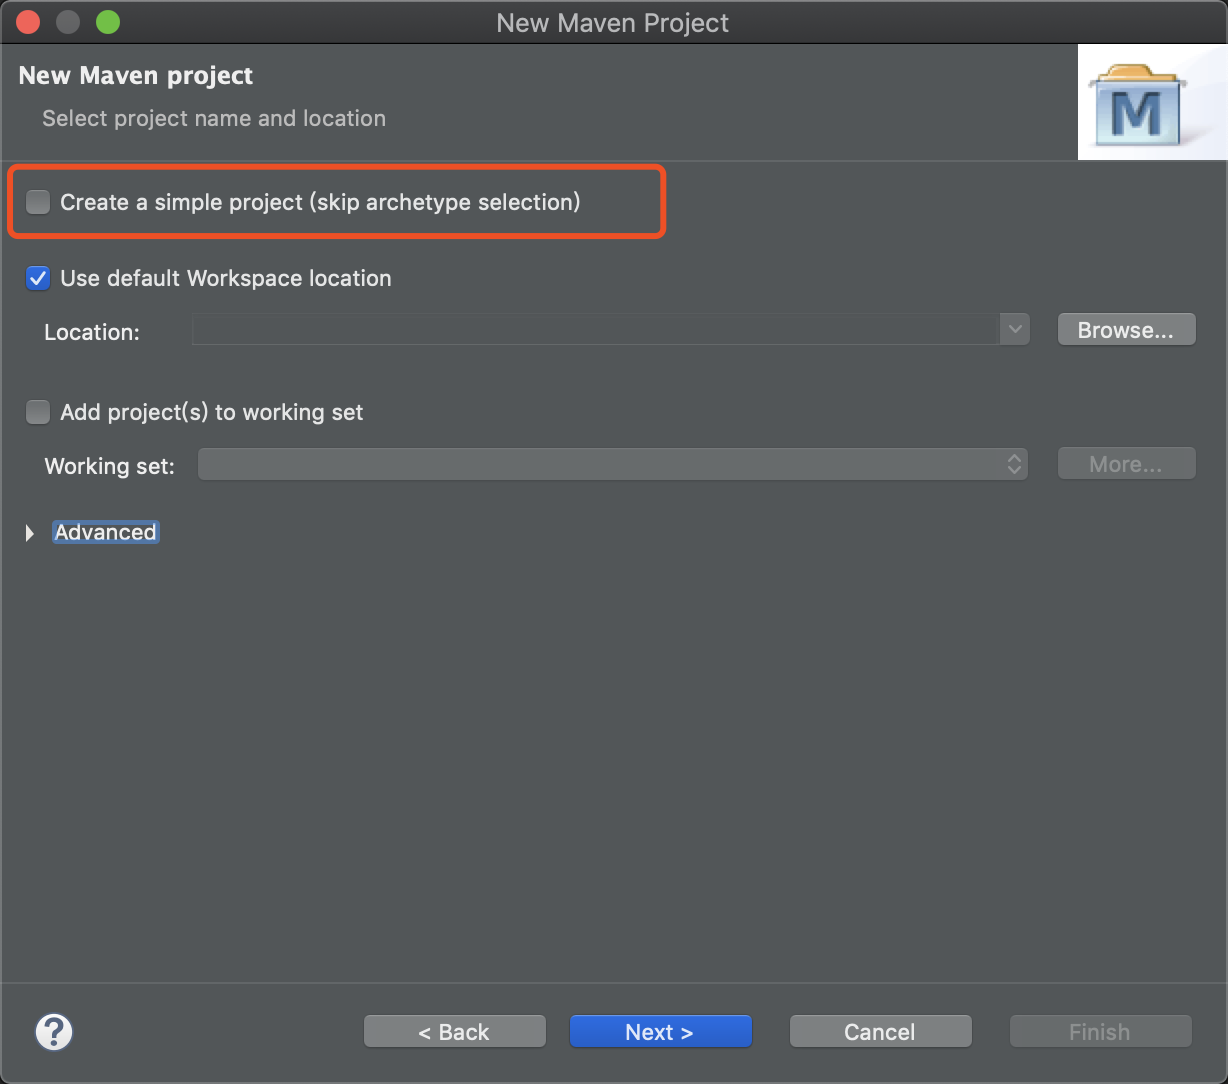Image resolution: width=1228 pixels, height=1084 pixels.
Task: Click the New Maven Project window title
Action: tap(613, 23)
